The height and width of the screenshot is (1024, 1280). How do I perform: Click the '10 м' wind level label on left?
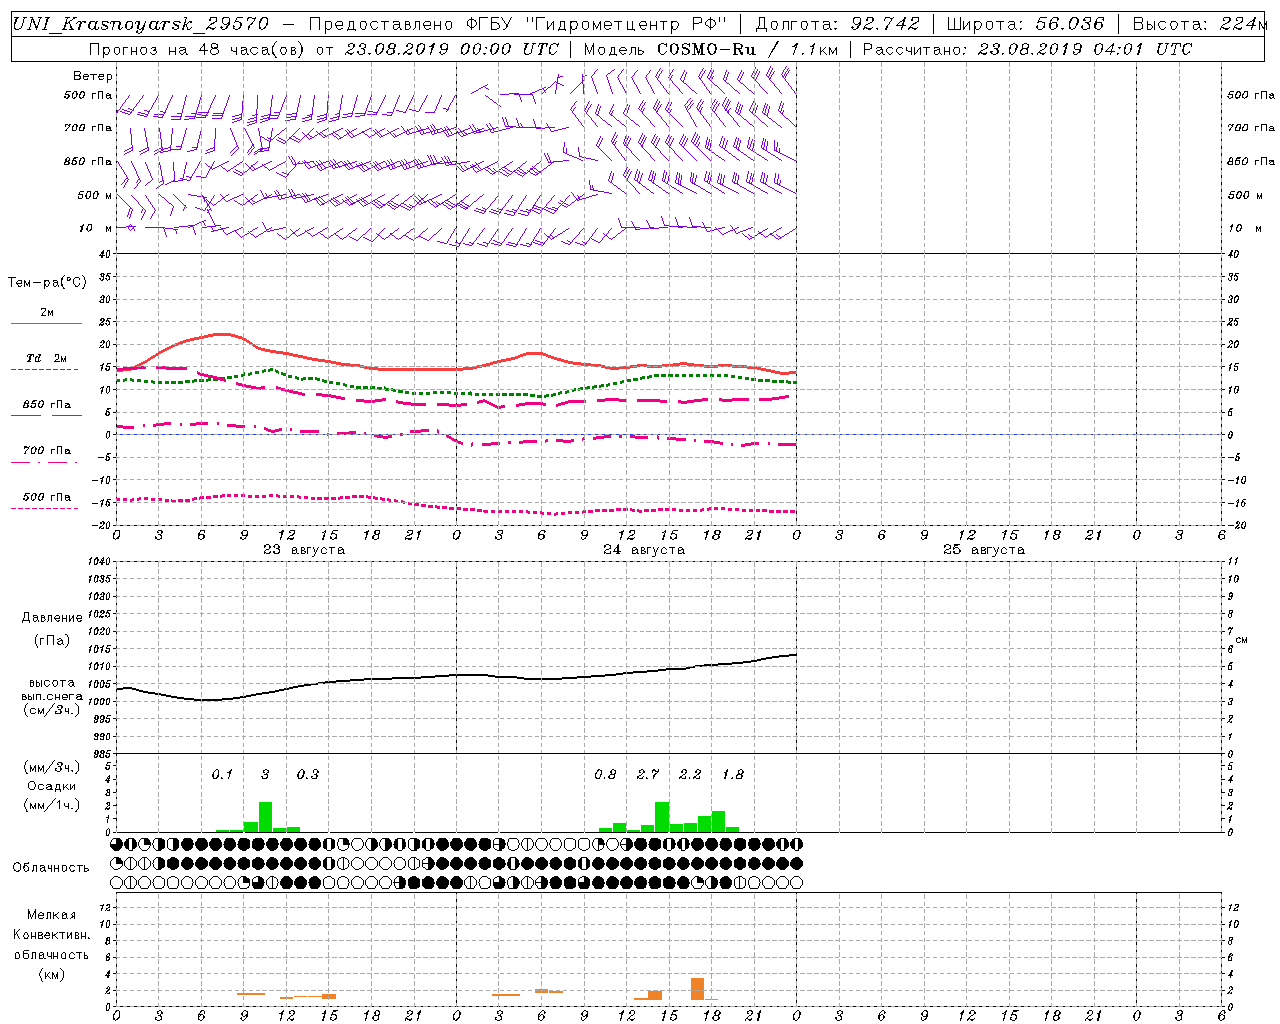click(96, 229)
